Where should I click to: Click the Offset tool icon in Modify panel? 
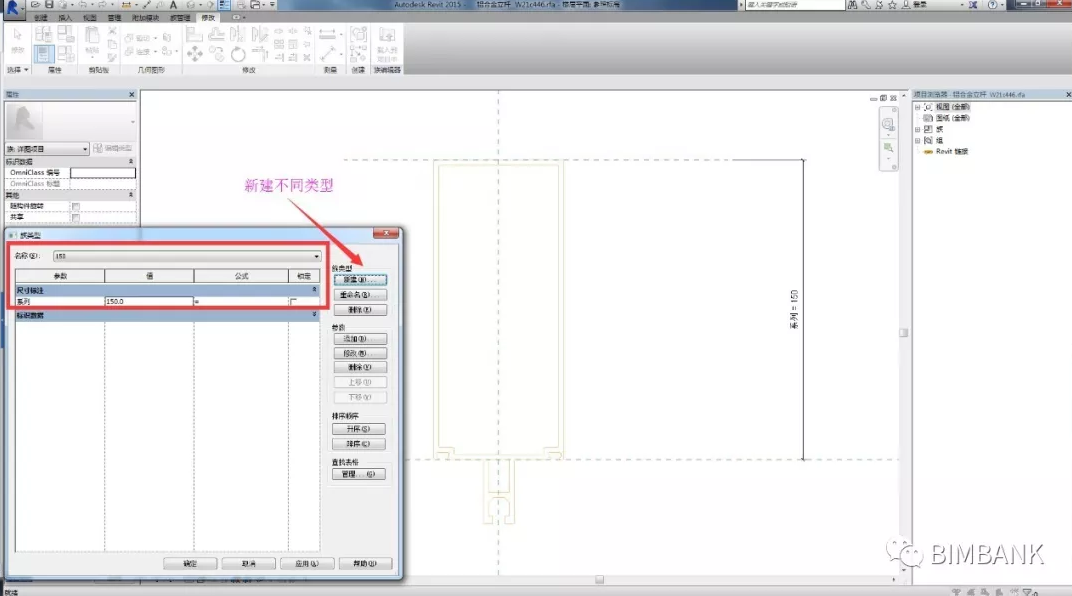point(216,33)
